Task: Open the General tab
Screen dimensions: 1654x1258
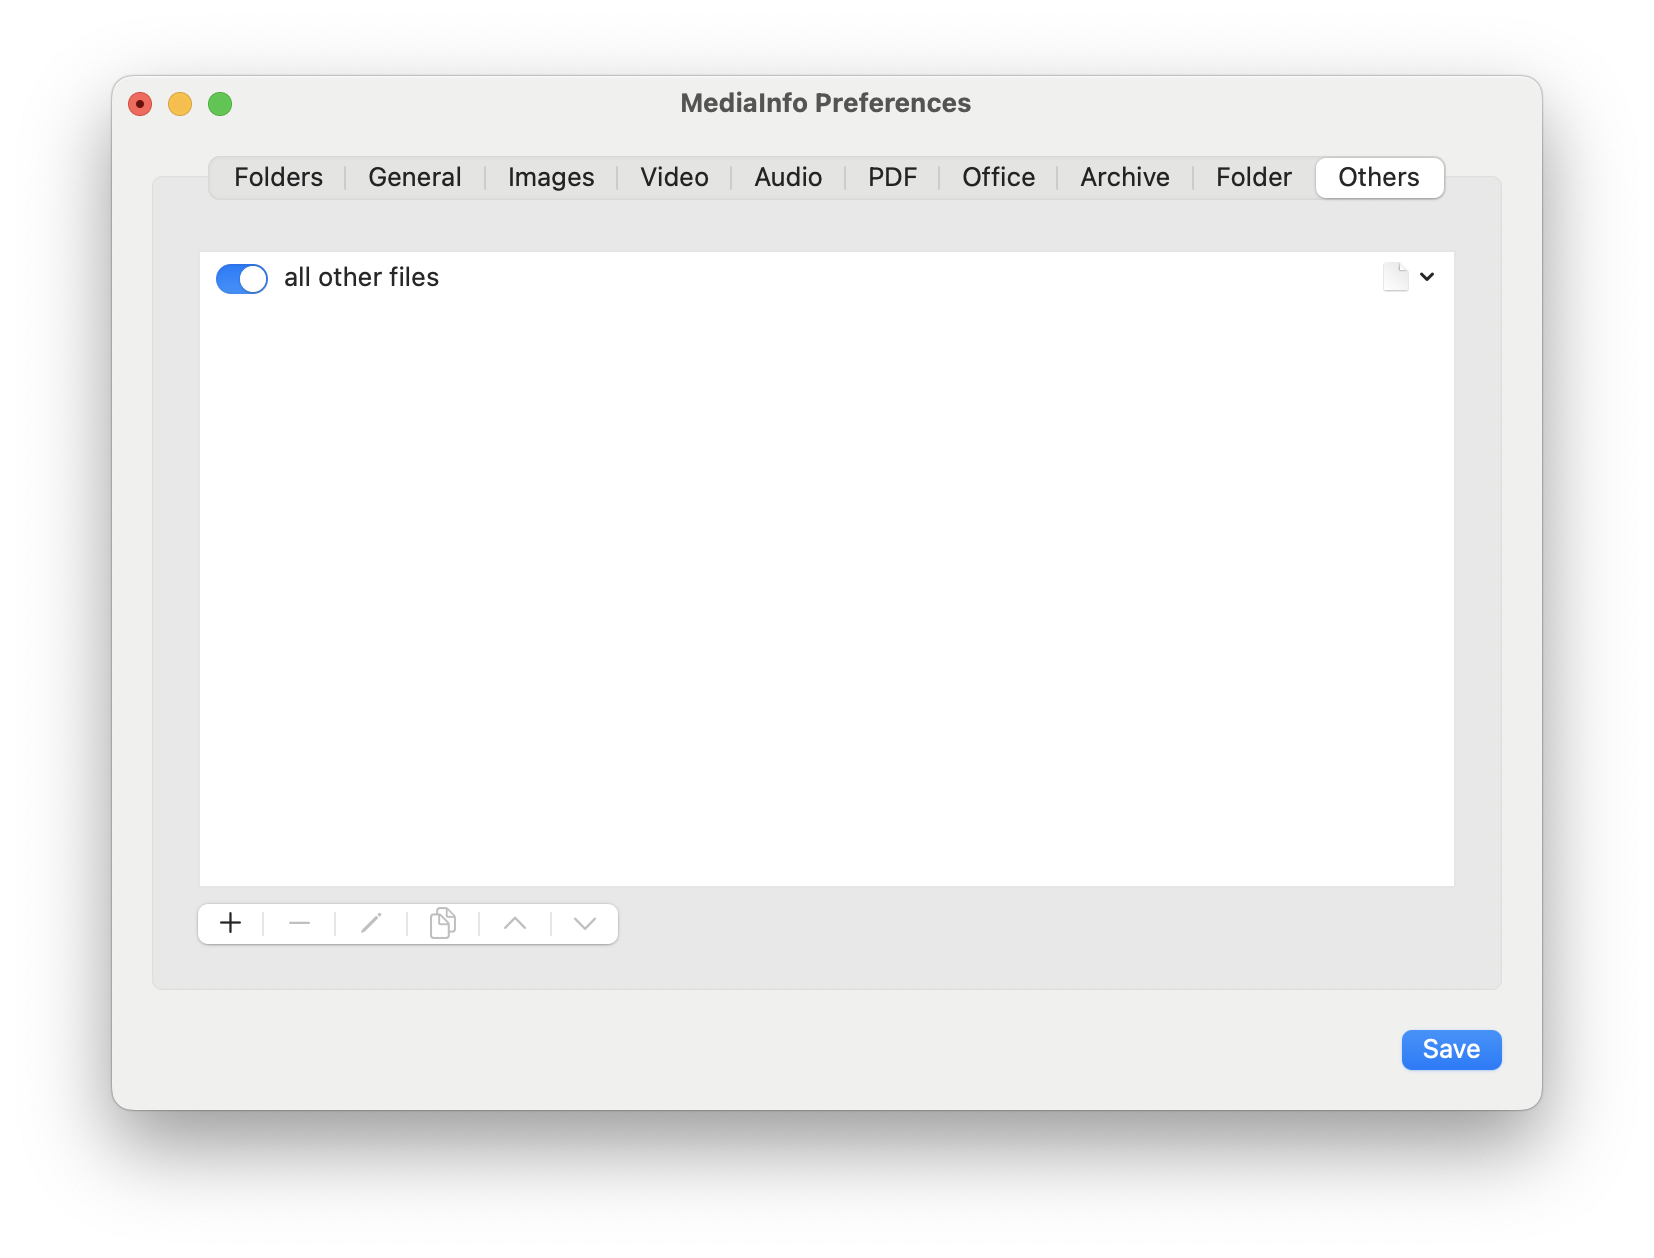Action: [415, 177]
